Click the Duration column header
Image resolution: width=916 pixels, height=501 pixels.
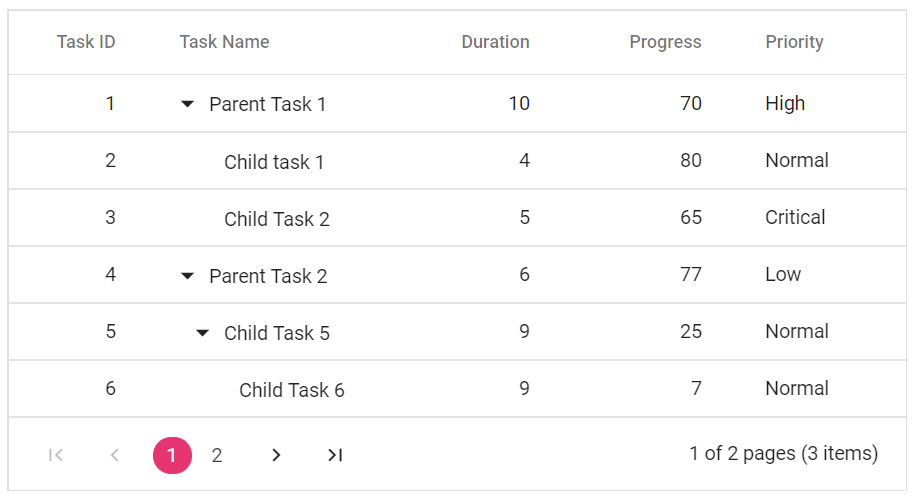point(495,42)
